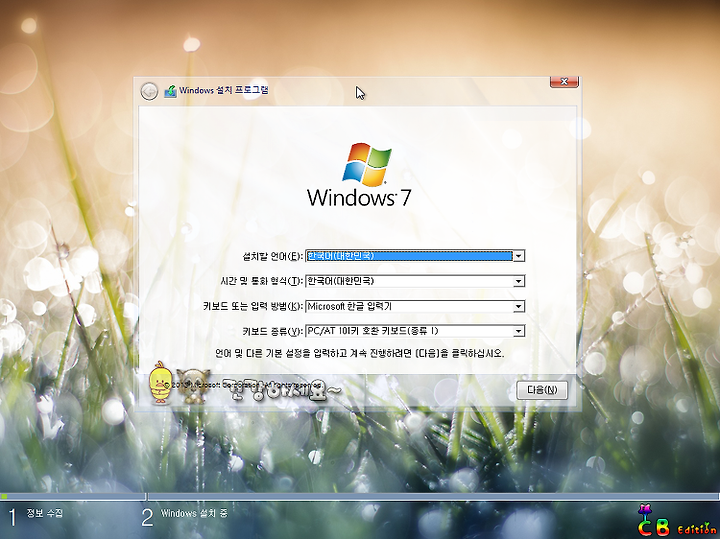Click step 2 Windows 설치 중 label
This screenshot has height=539, width=720.
(x=194, y=513)
